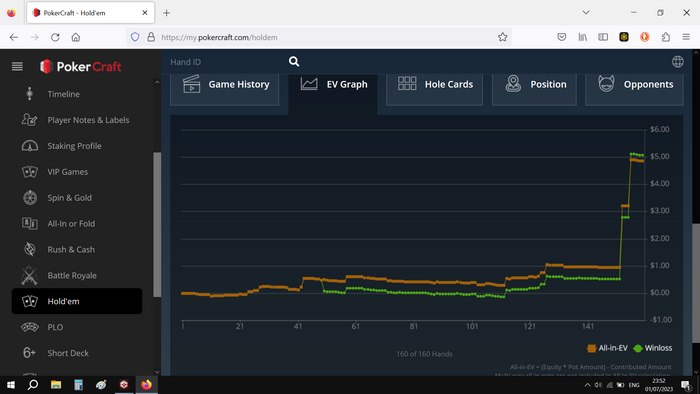The height and width of the screenshot is (394, 700).
Task: Open the language globe selector
Action: (678, 62)
